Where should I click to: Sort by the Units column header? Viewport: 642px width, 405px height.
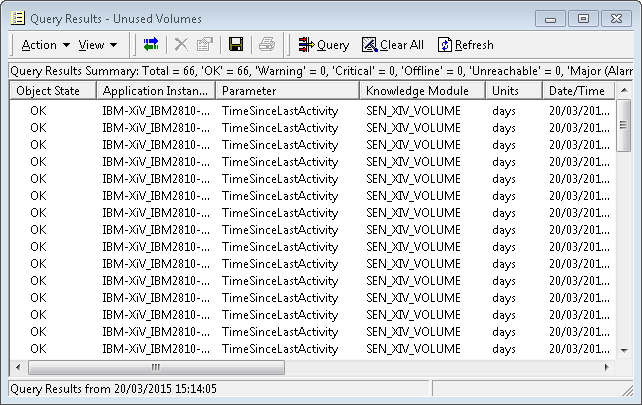tap(514, 91)
